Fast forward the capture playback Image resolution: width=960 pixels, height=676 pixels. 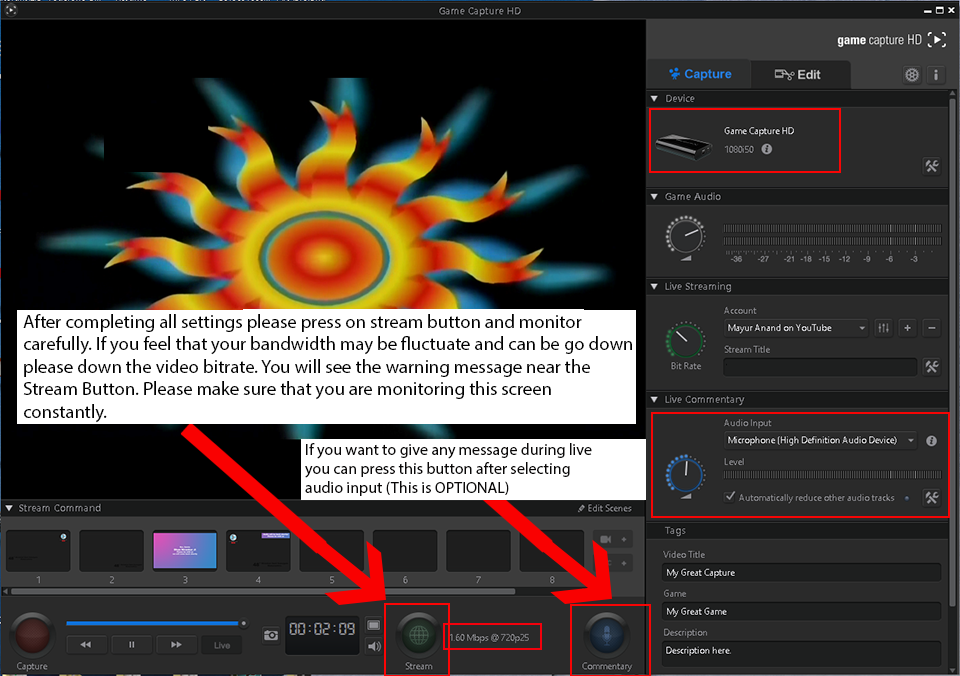click(176, 644)
